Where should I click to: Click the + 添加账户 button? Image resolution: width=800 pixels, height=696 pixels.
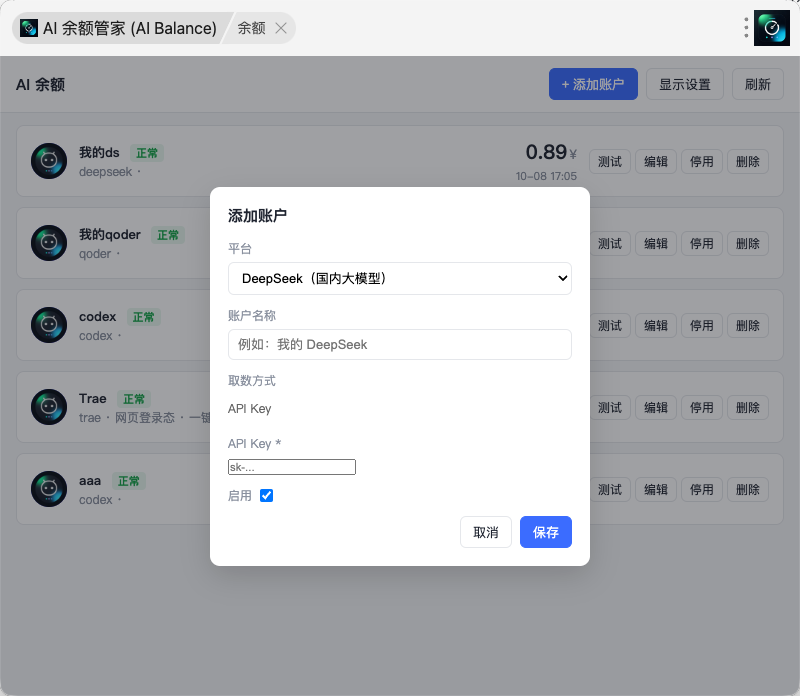pos(593,84)
